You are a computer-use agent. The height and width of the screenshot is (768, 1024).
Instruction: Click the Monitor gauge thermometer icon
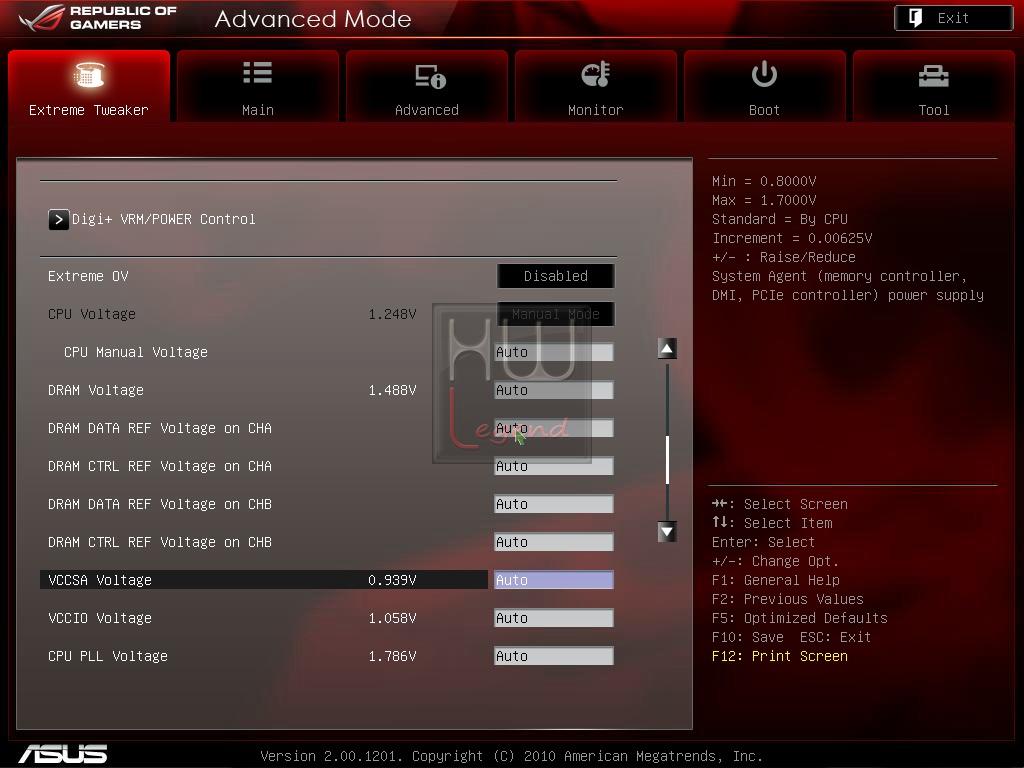click(596, 74)
